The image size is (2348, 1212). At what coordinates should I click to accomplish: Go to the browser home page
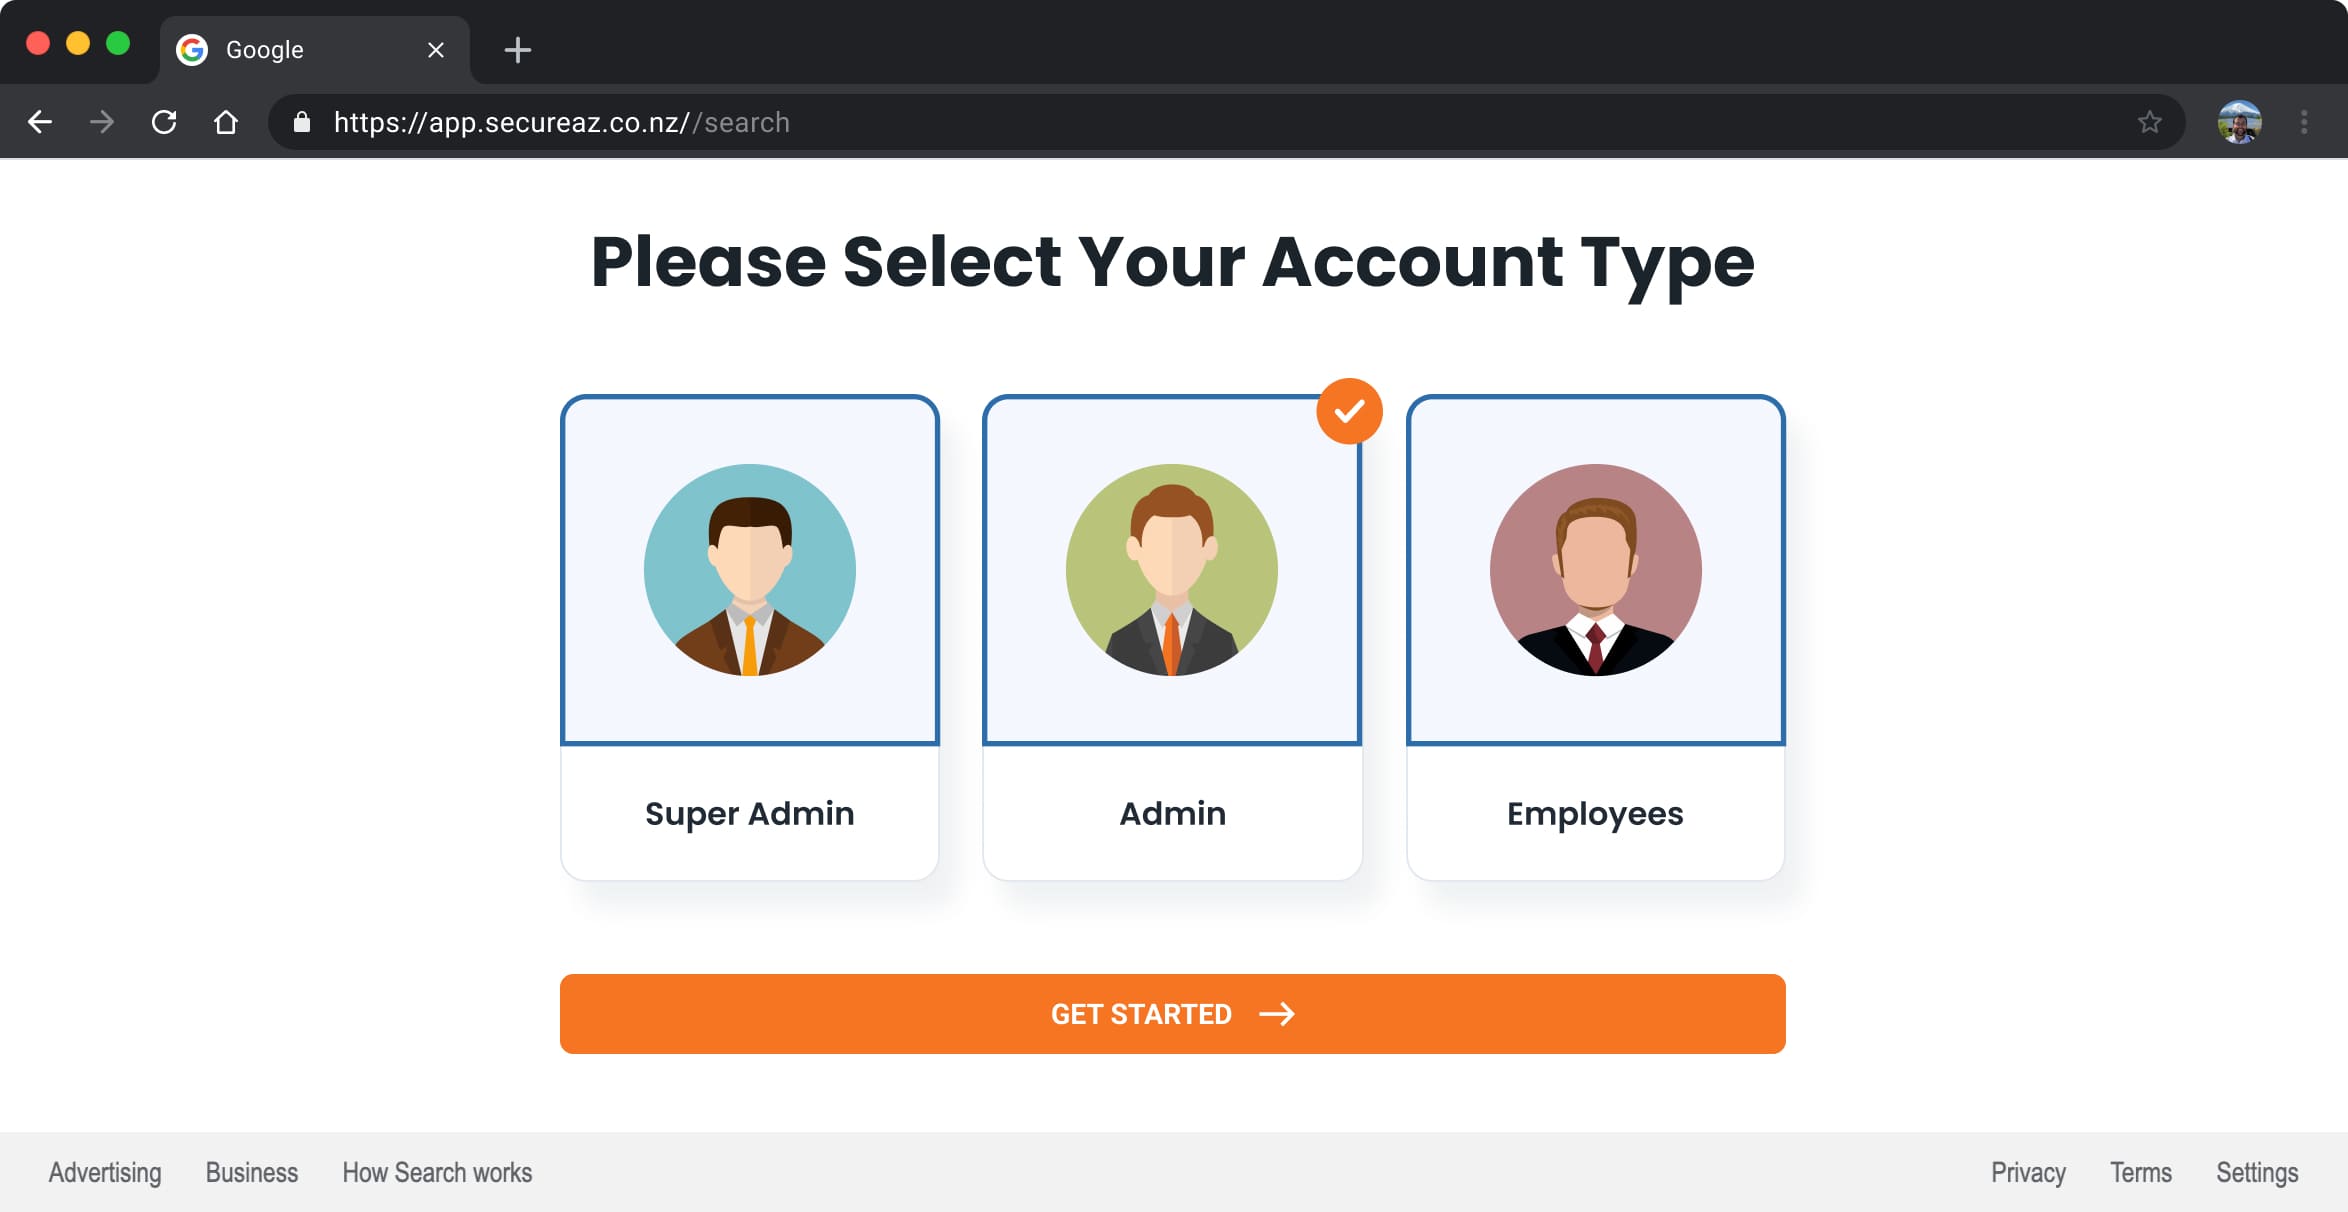click(226, 122)
